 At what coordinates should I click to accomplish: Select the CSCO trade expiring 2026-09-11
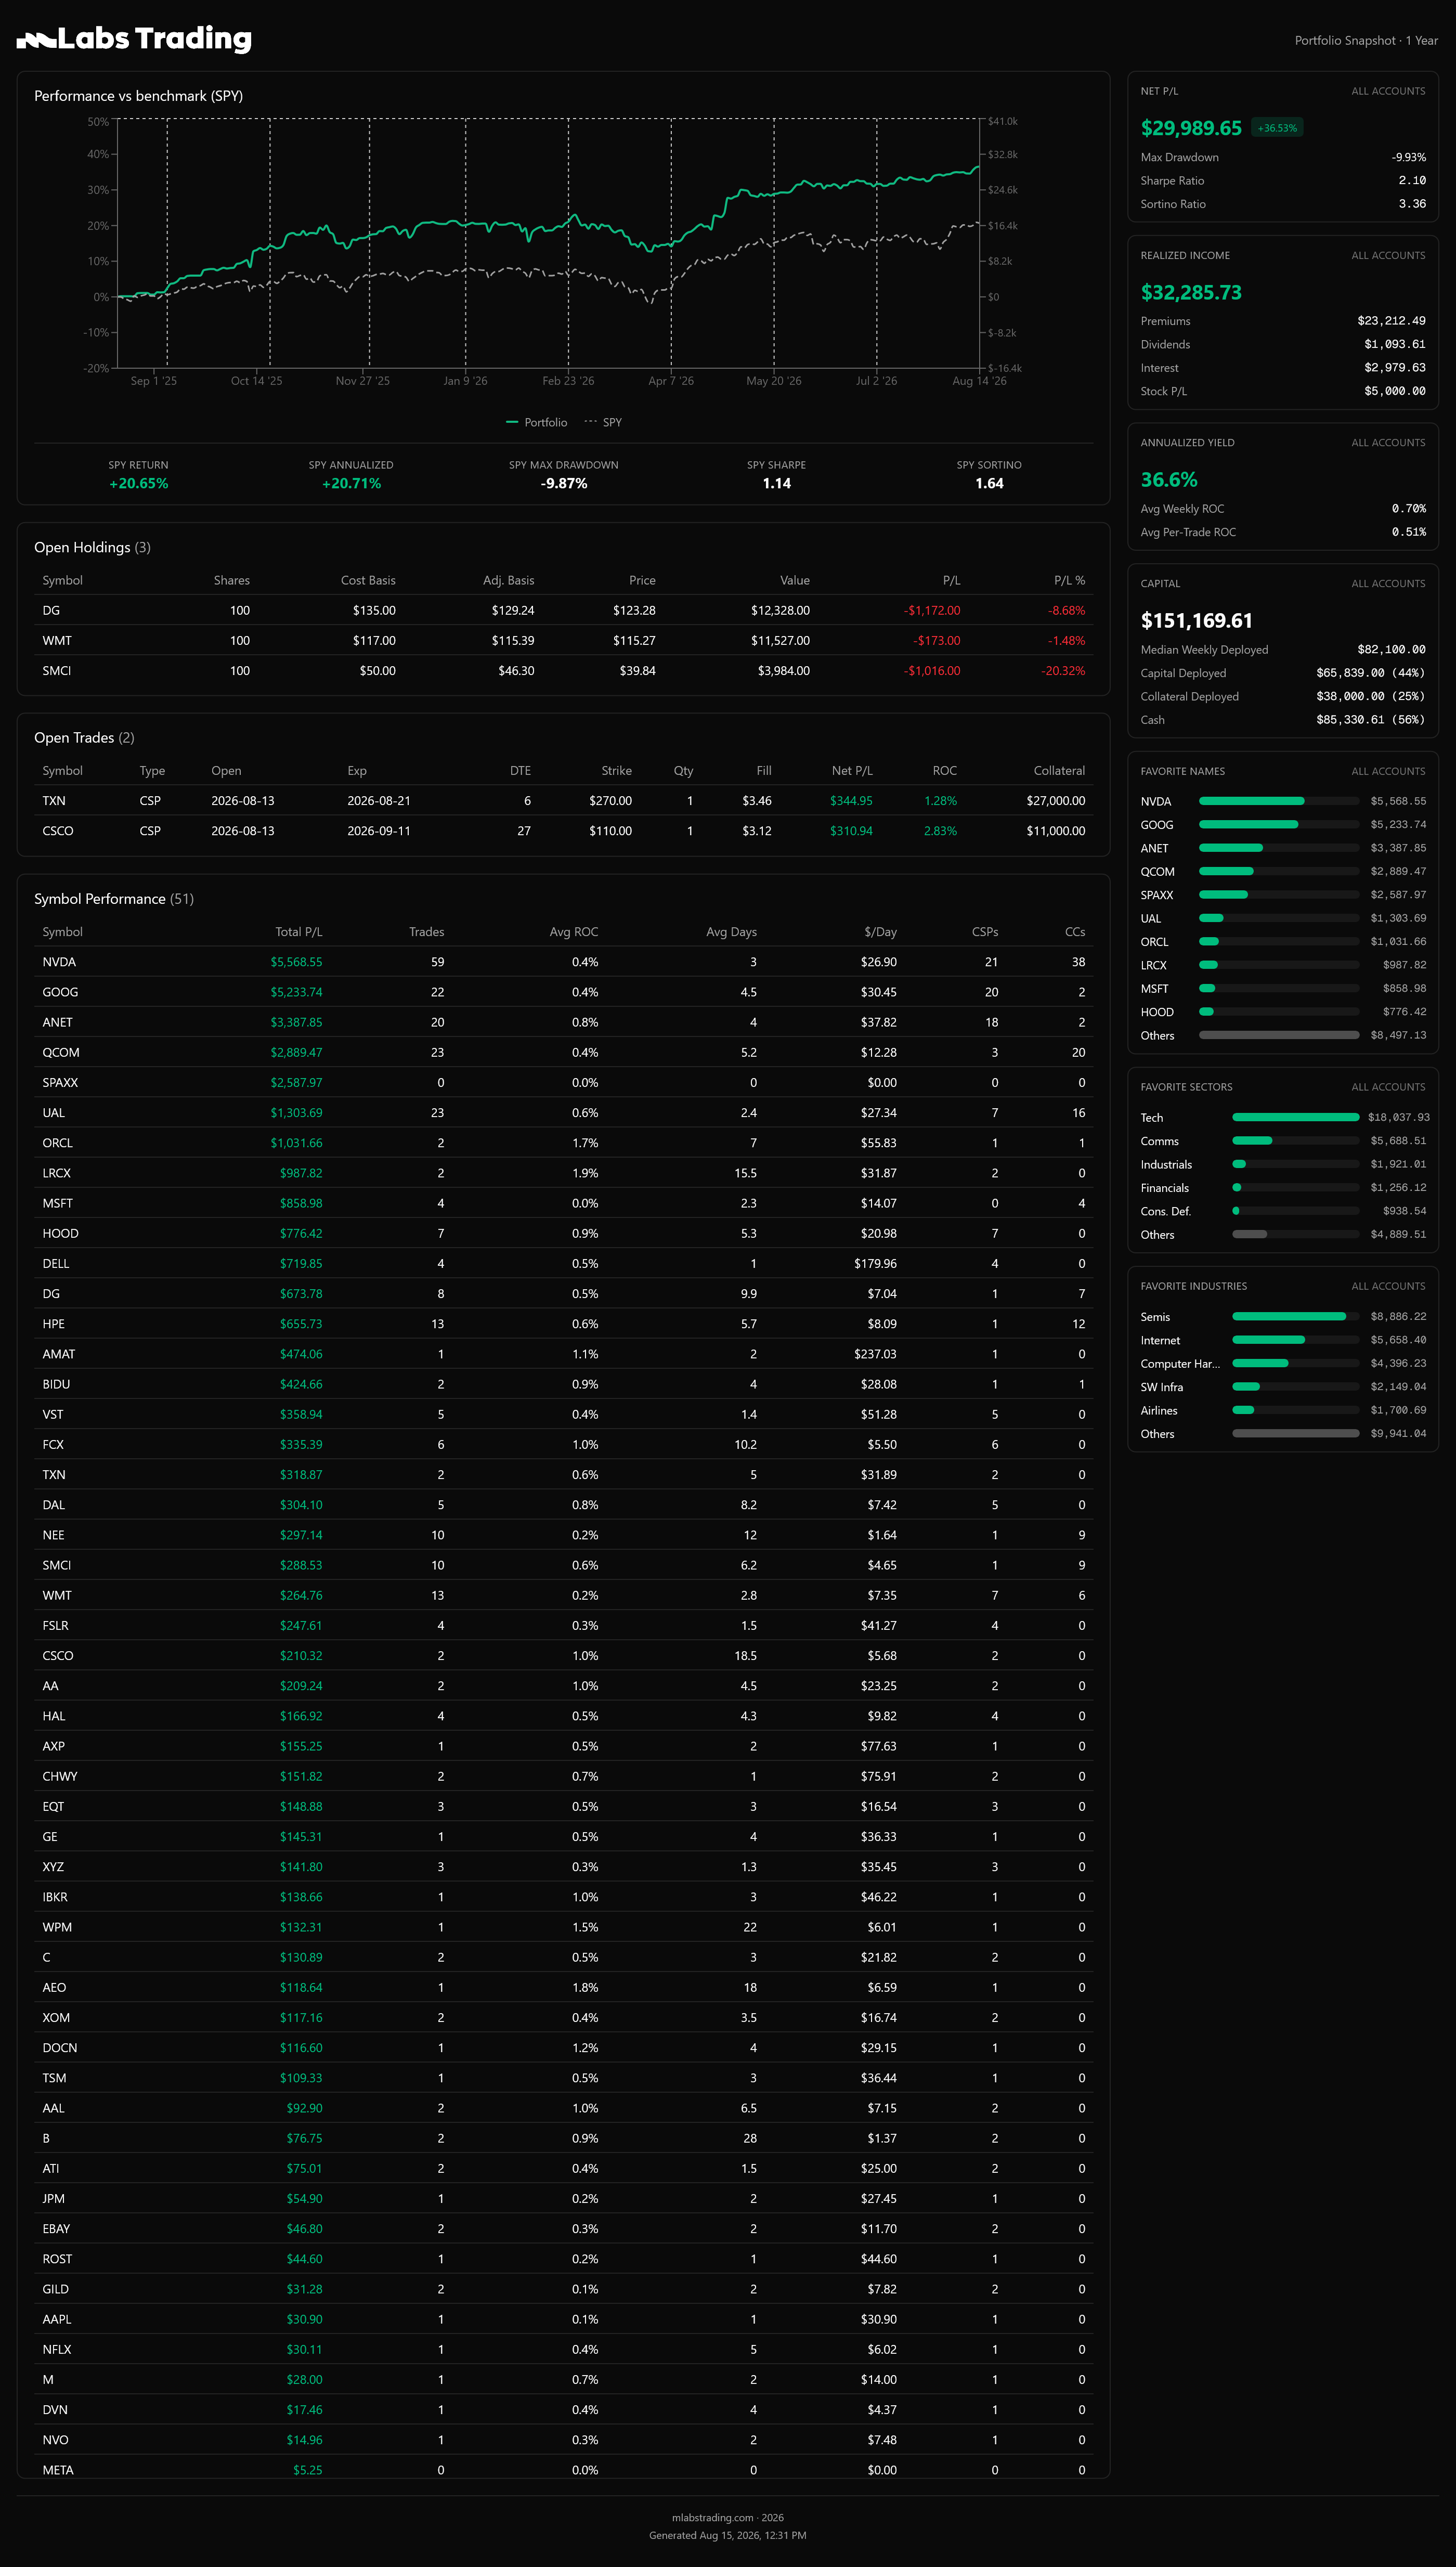[564, 831]
